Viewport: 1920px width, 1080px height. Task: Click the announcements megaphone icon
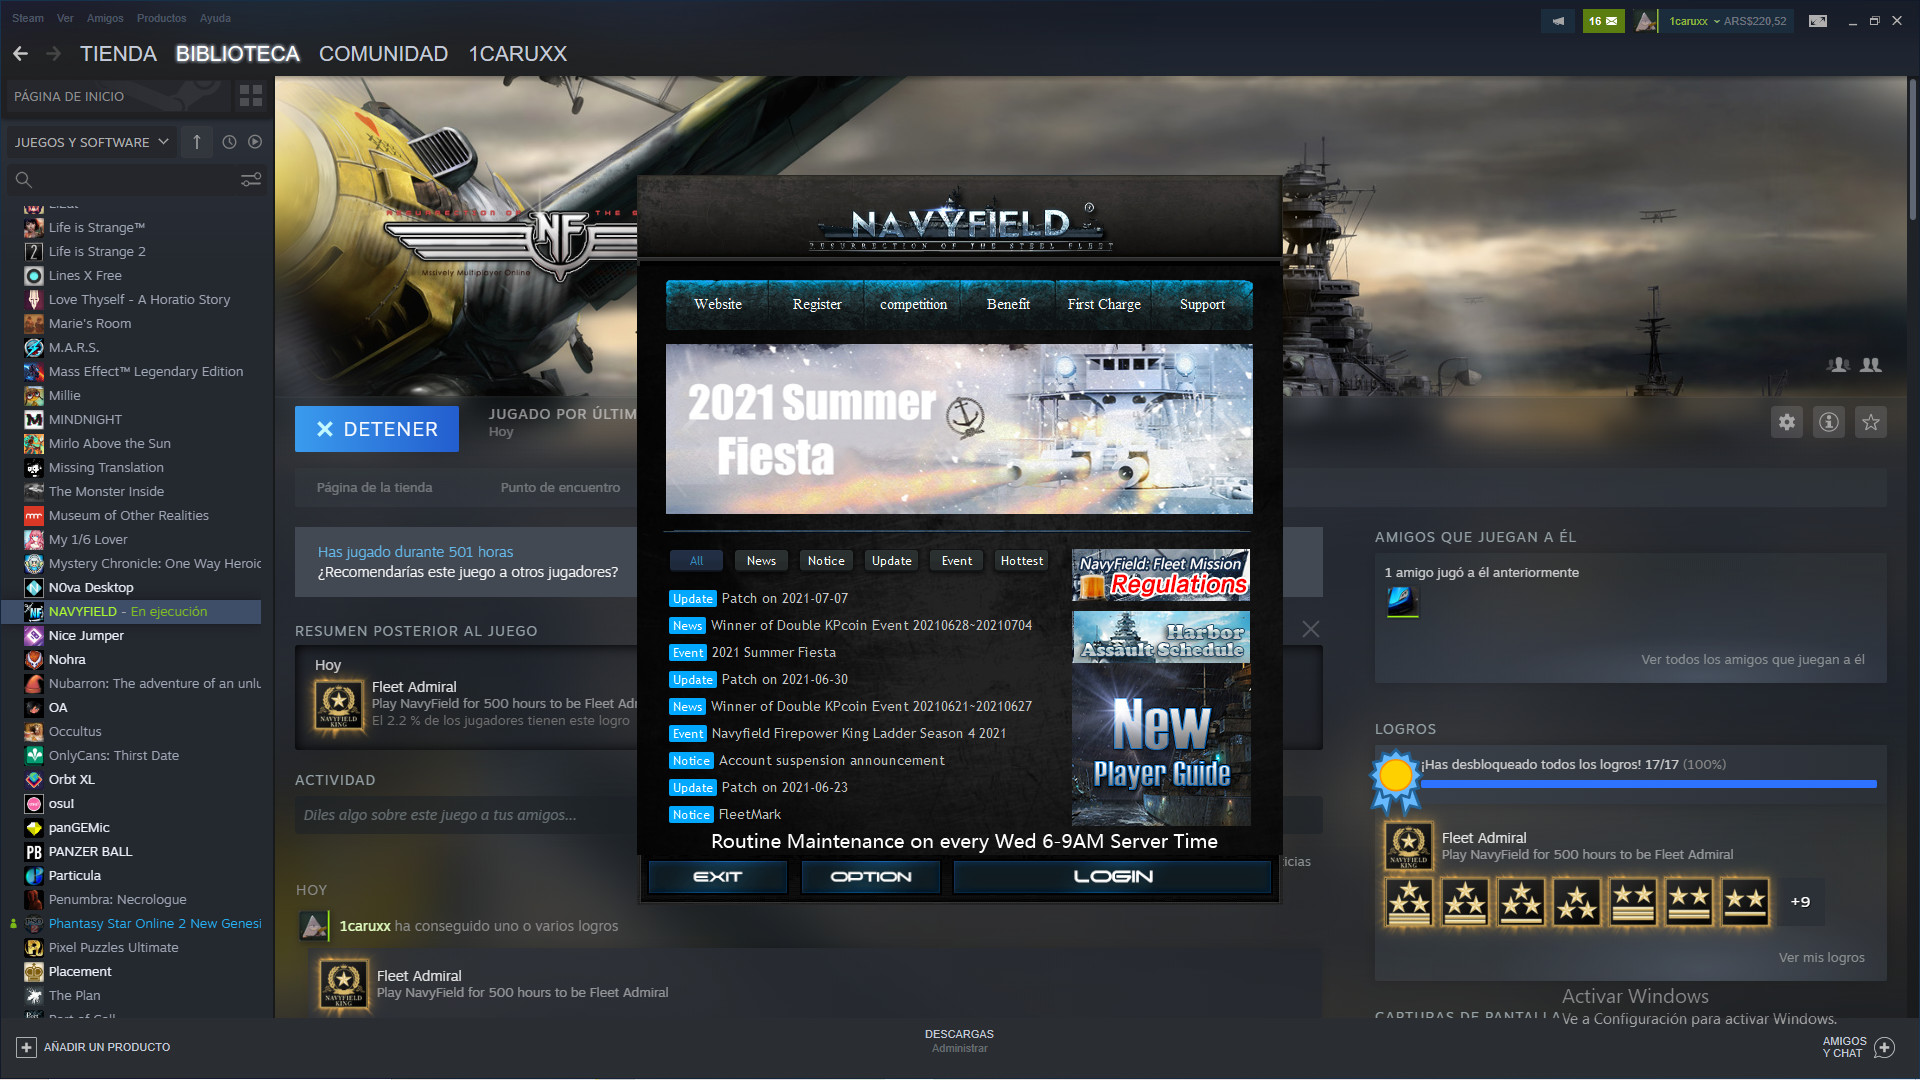pos(1558,20)
